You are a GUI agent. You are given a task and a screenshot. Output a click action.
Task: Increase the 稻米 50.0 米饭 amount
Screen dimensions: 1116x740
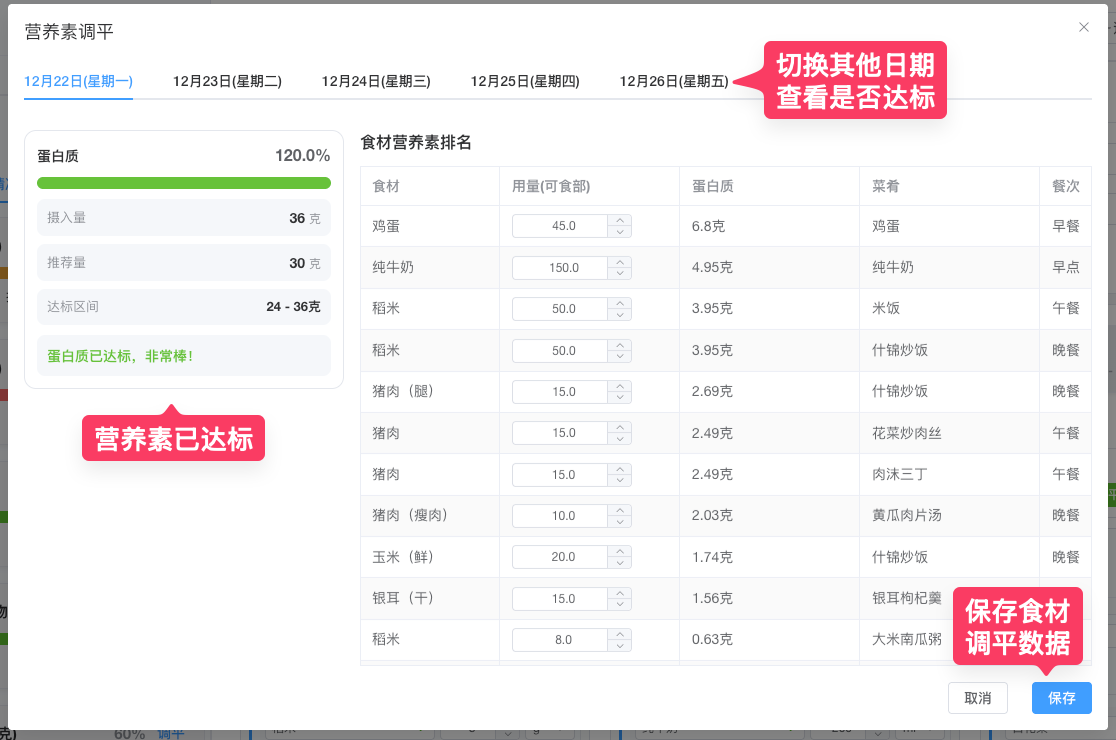point(621,304)
